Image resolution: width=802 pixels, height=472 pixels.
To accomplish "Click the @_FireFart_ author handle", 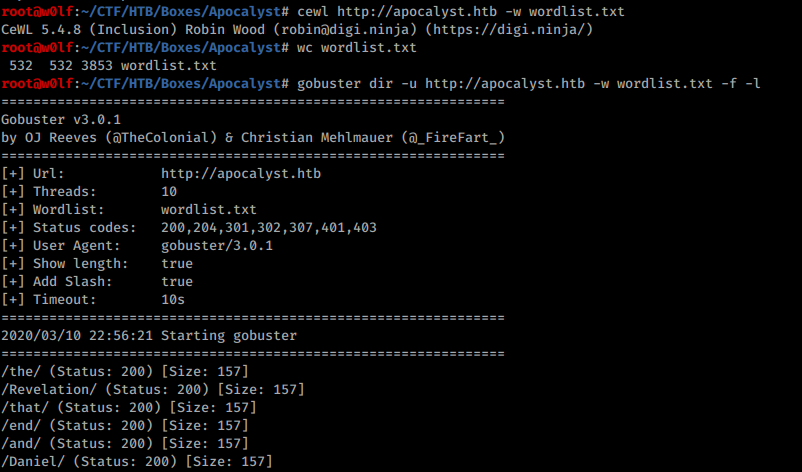I will click(453, 138).
